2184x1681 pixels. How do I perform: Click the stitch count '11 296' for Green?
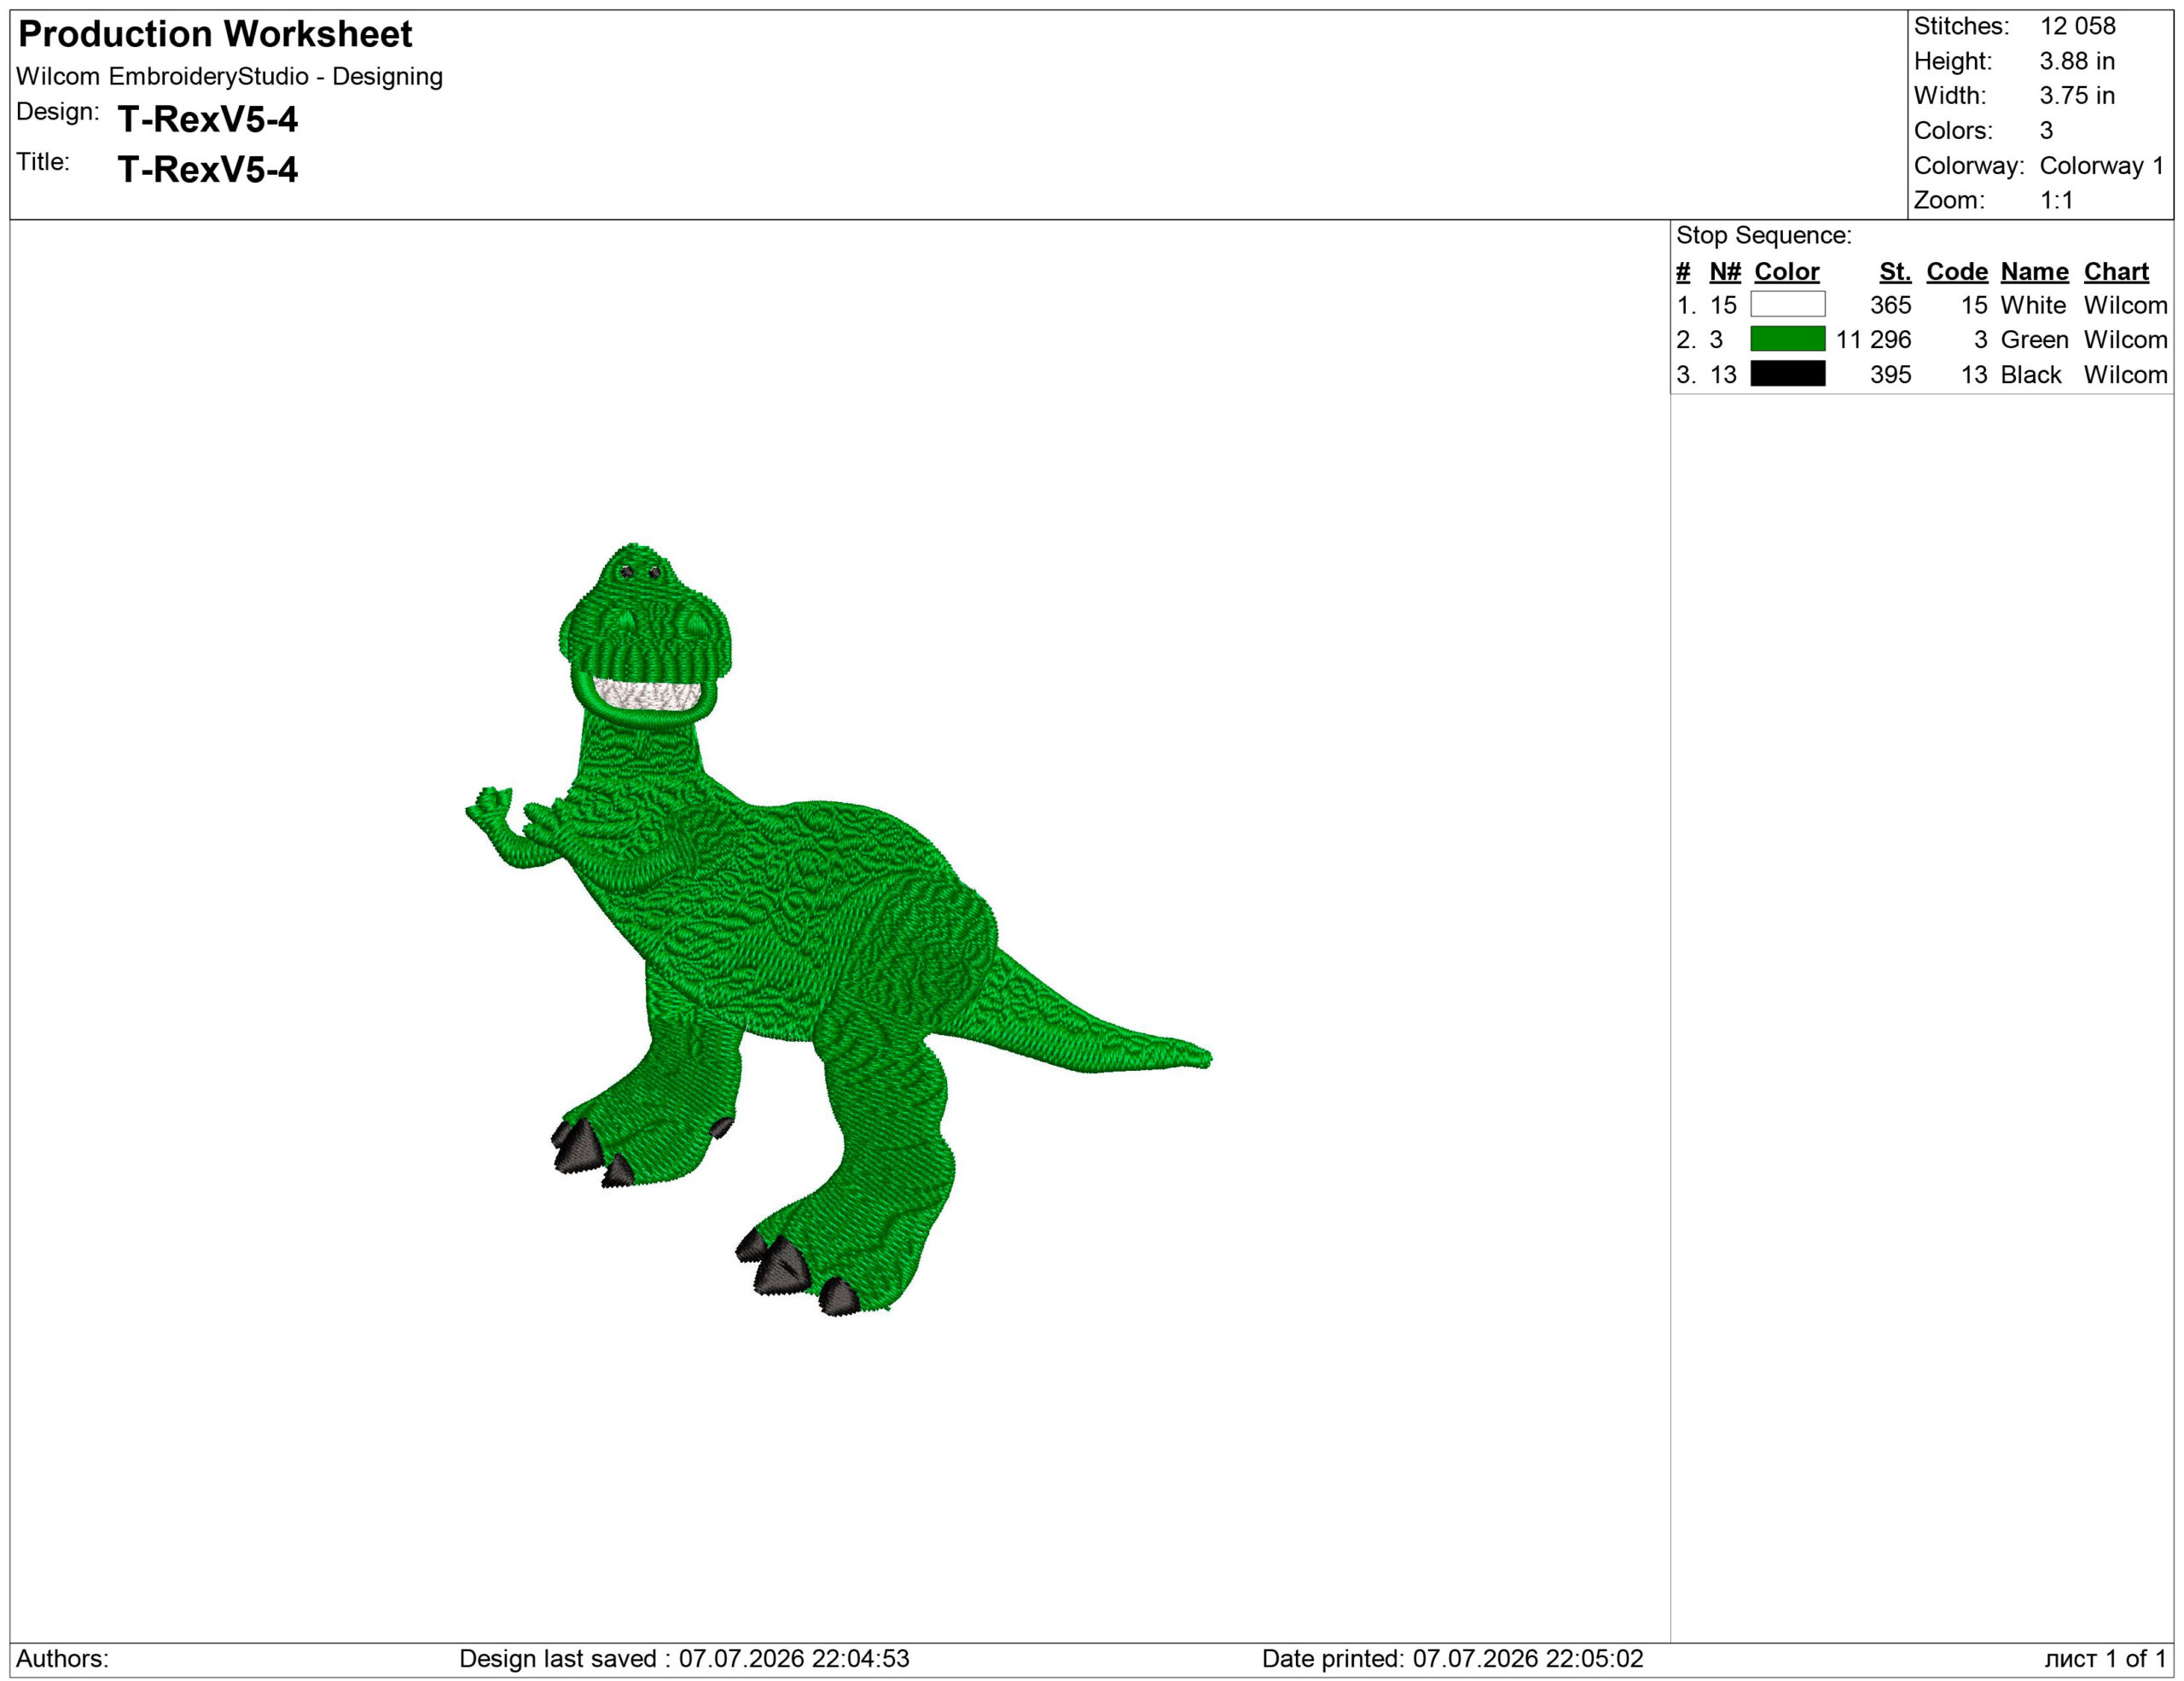pos(1873,340)
